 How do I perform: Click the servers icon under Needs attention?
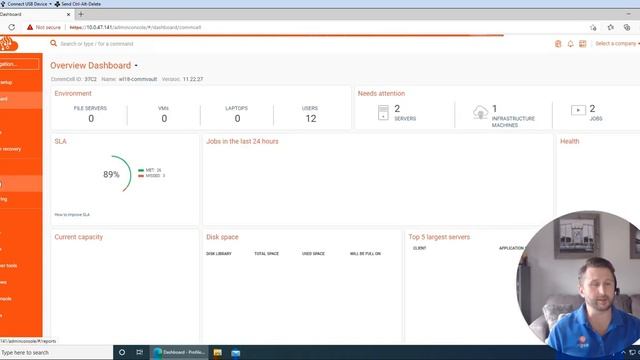[383, 112]
